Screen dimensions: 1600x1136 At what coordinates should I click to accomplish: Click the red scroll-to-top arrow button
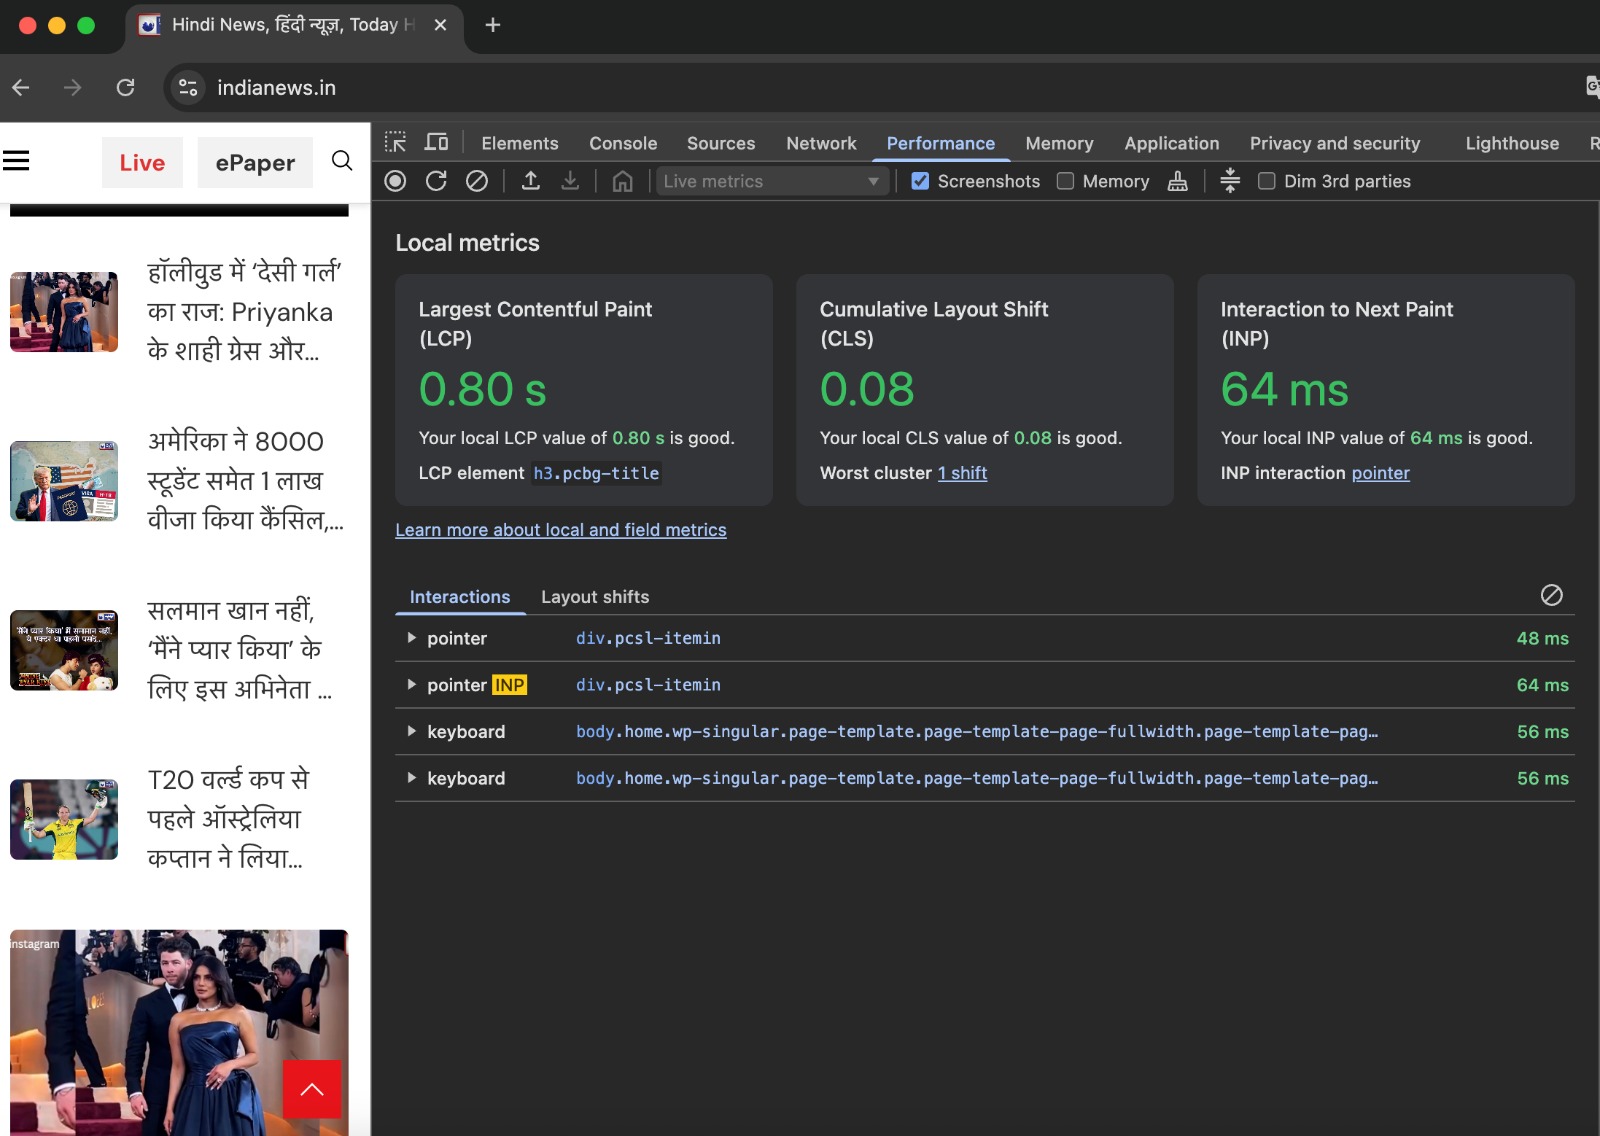pyautogui.click(x=312, y=1089)
